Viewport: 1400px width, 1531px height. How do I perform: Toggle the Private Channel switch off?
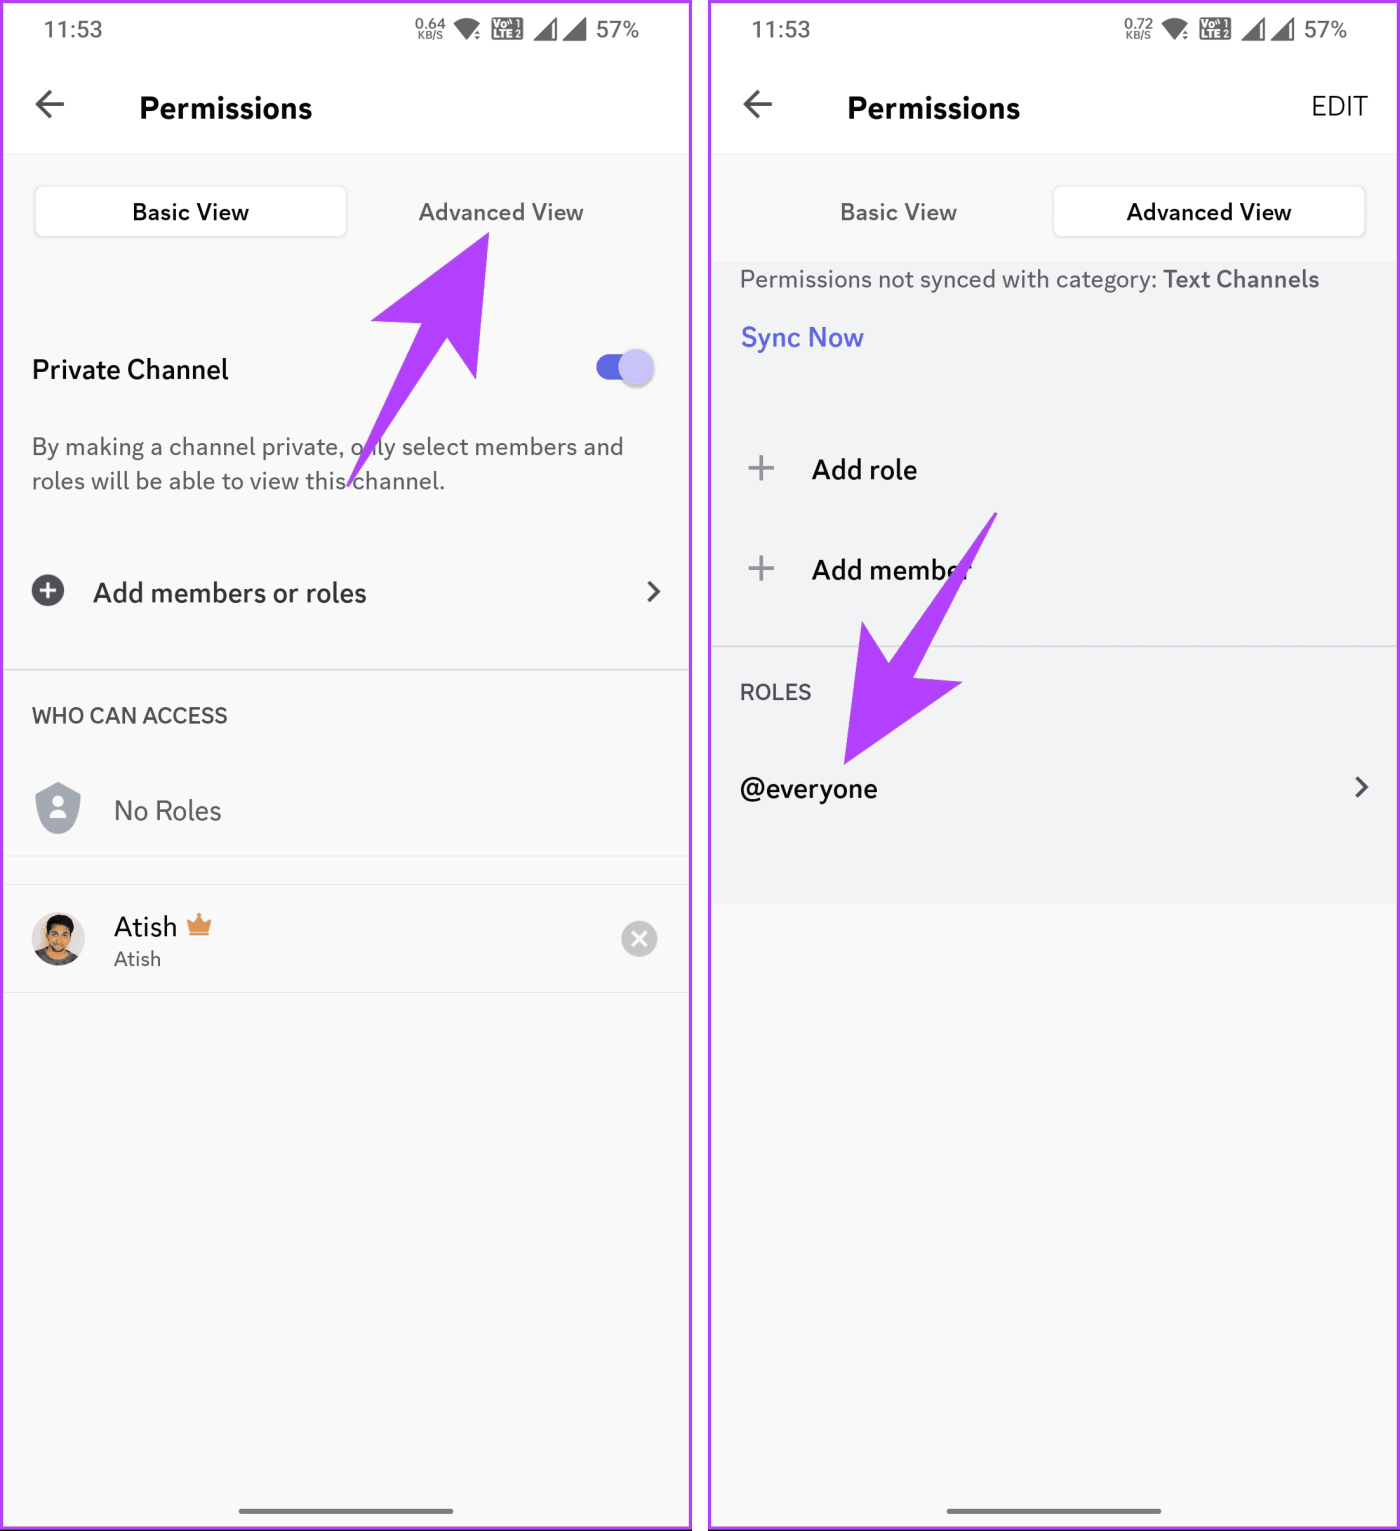coord(625,368)
